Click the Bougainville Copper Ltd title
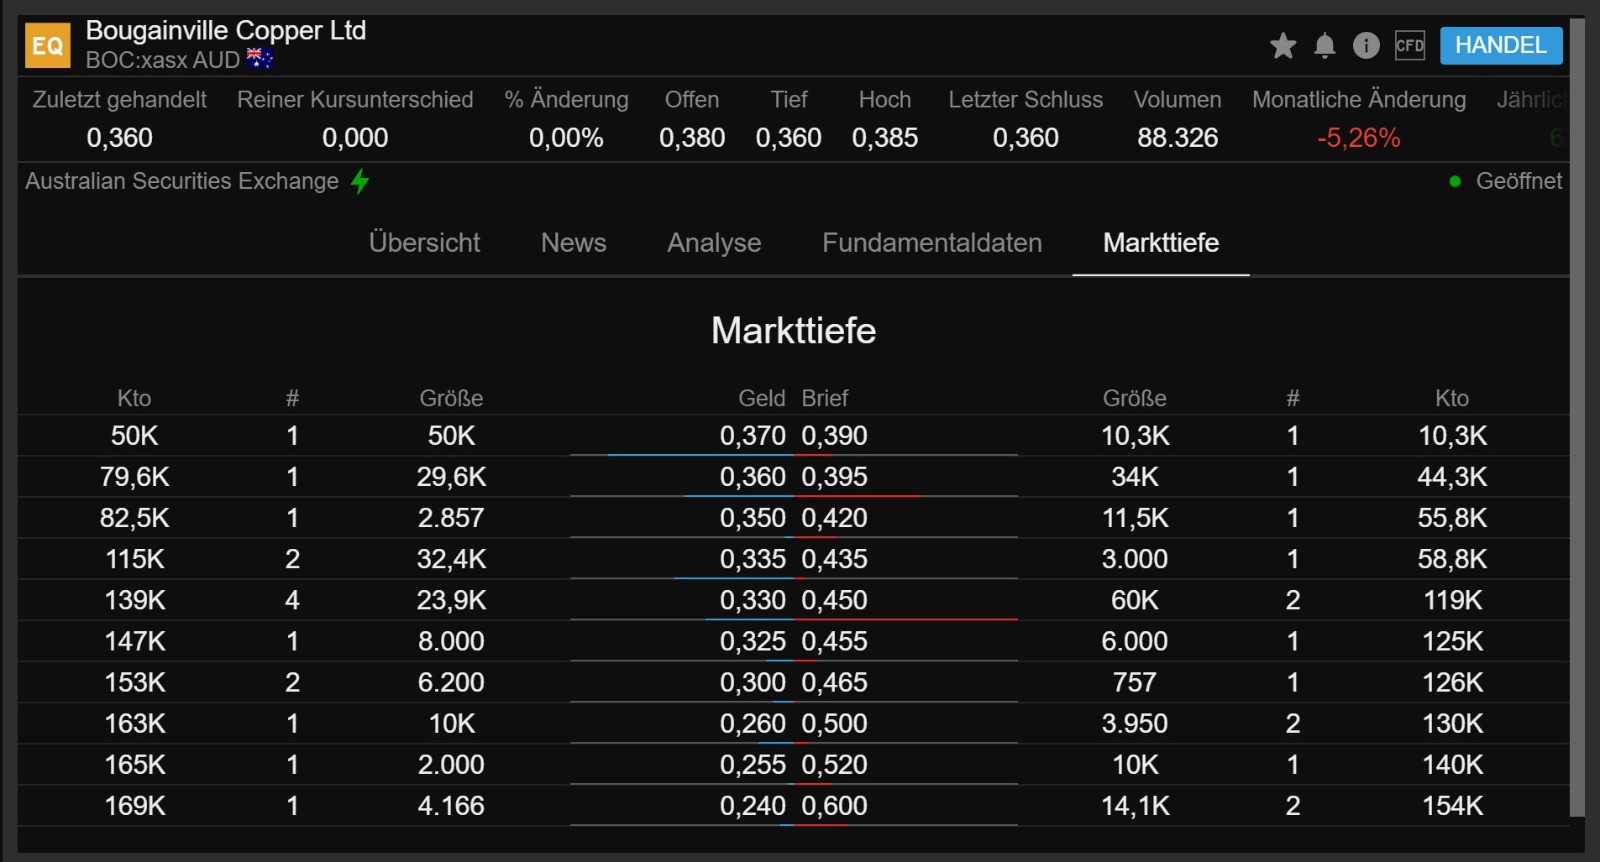1600x862 pixels. pos(226,31)
